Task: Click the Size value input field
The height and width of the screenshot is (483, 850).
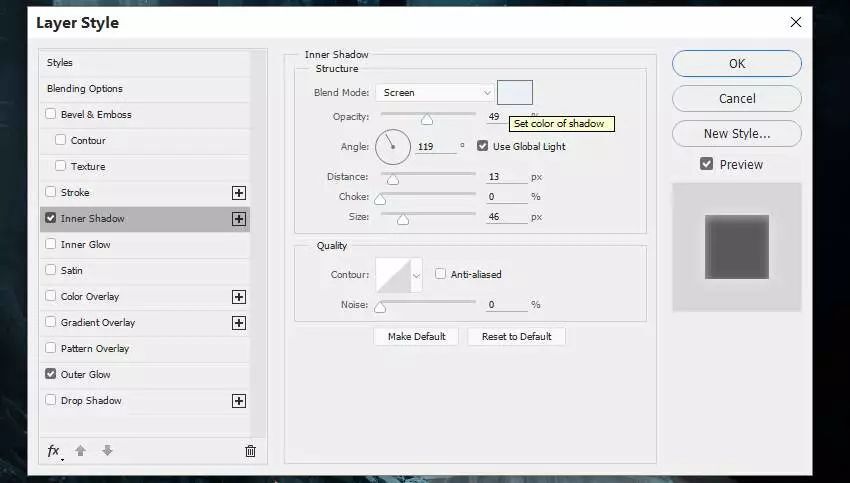Action: (506, 217)
